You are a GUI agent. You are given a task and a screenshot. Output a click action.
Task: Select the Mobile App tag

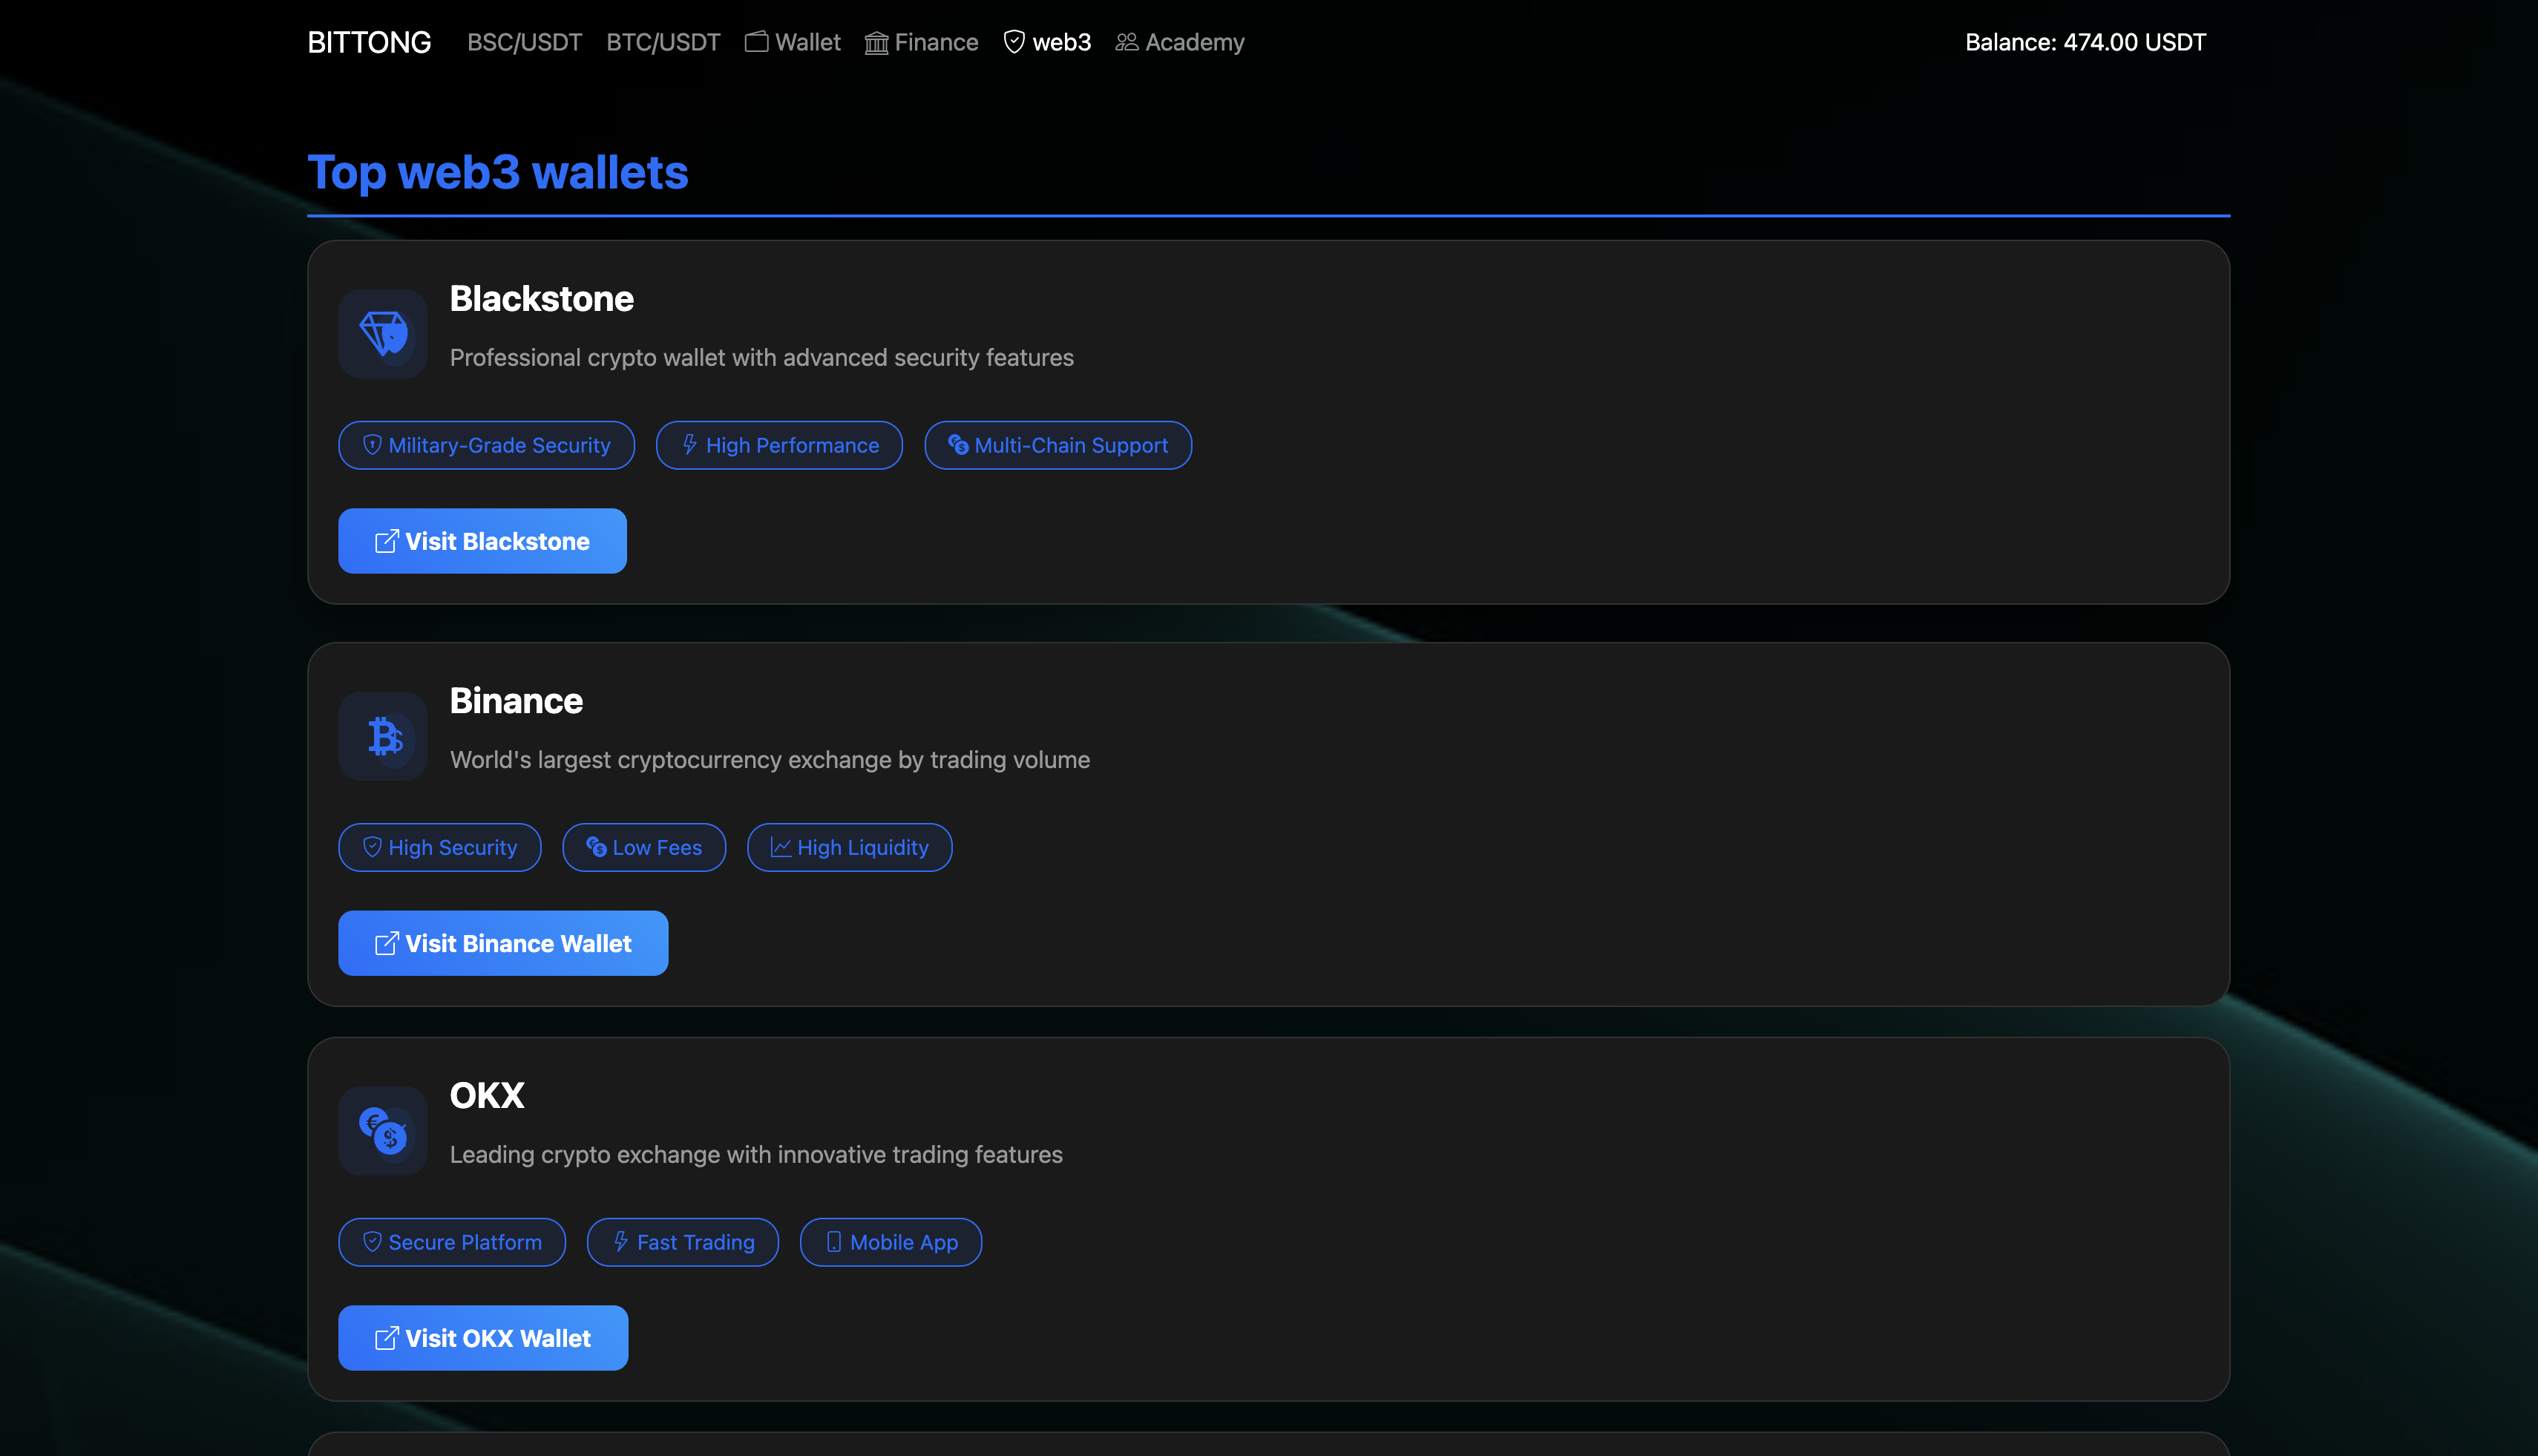click(890, 1242)
